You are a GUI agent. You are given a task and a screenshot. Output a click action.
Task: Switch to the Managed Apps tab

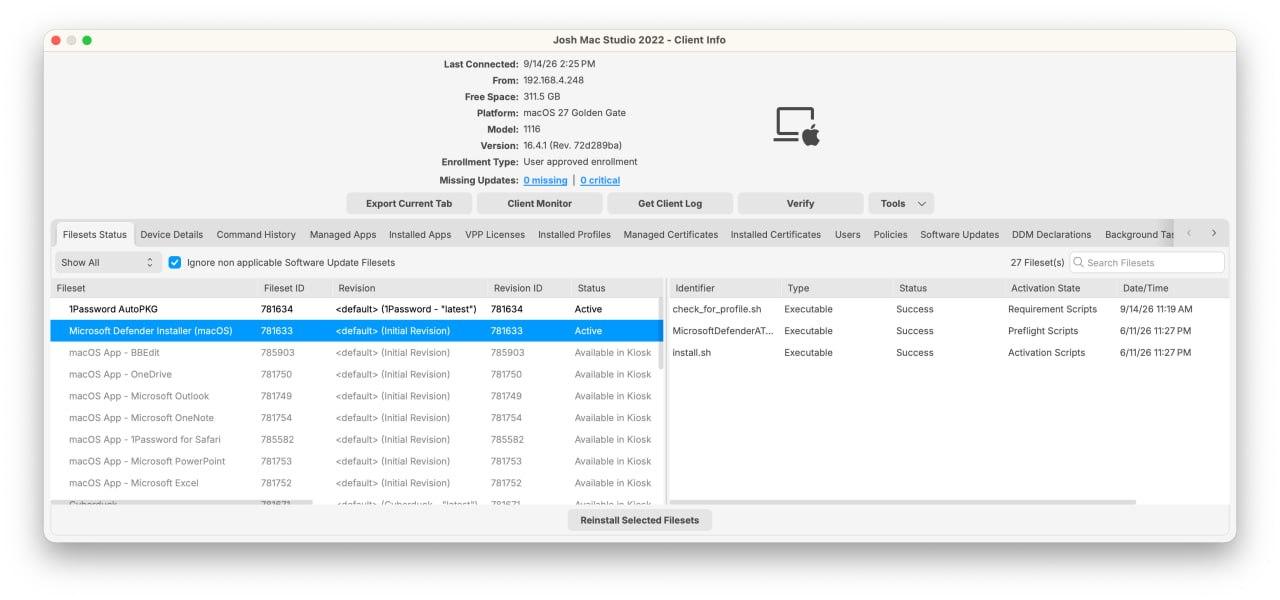pyautogui.click(x=343, y=235)
